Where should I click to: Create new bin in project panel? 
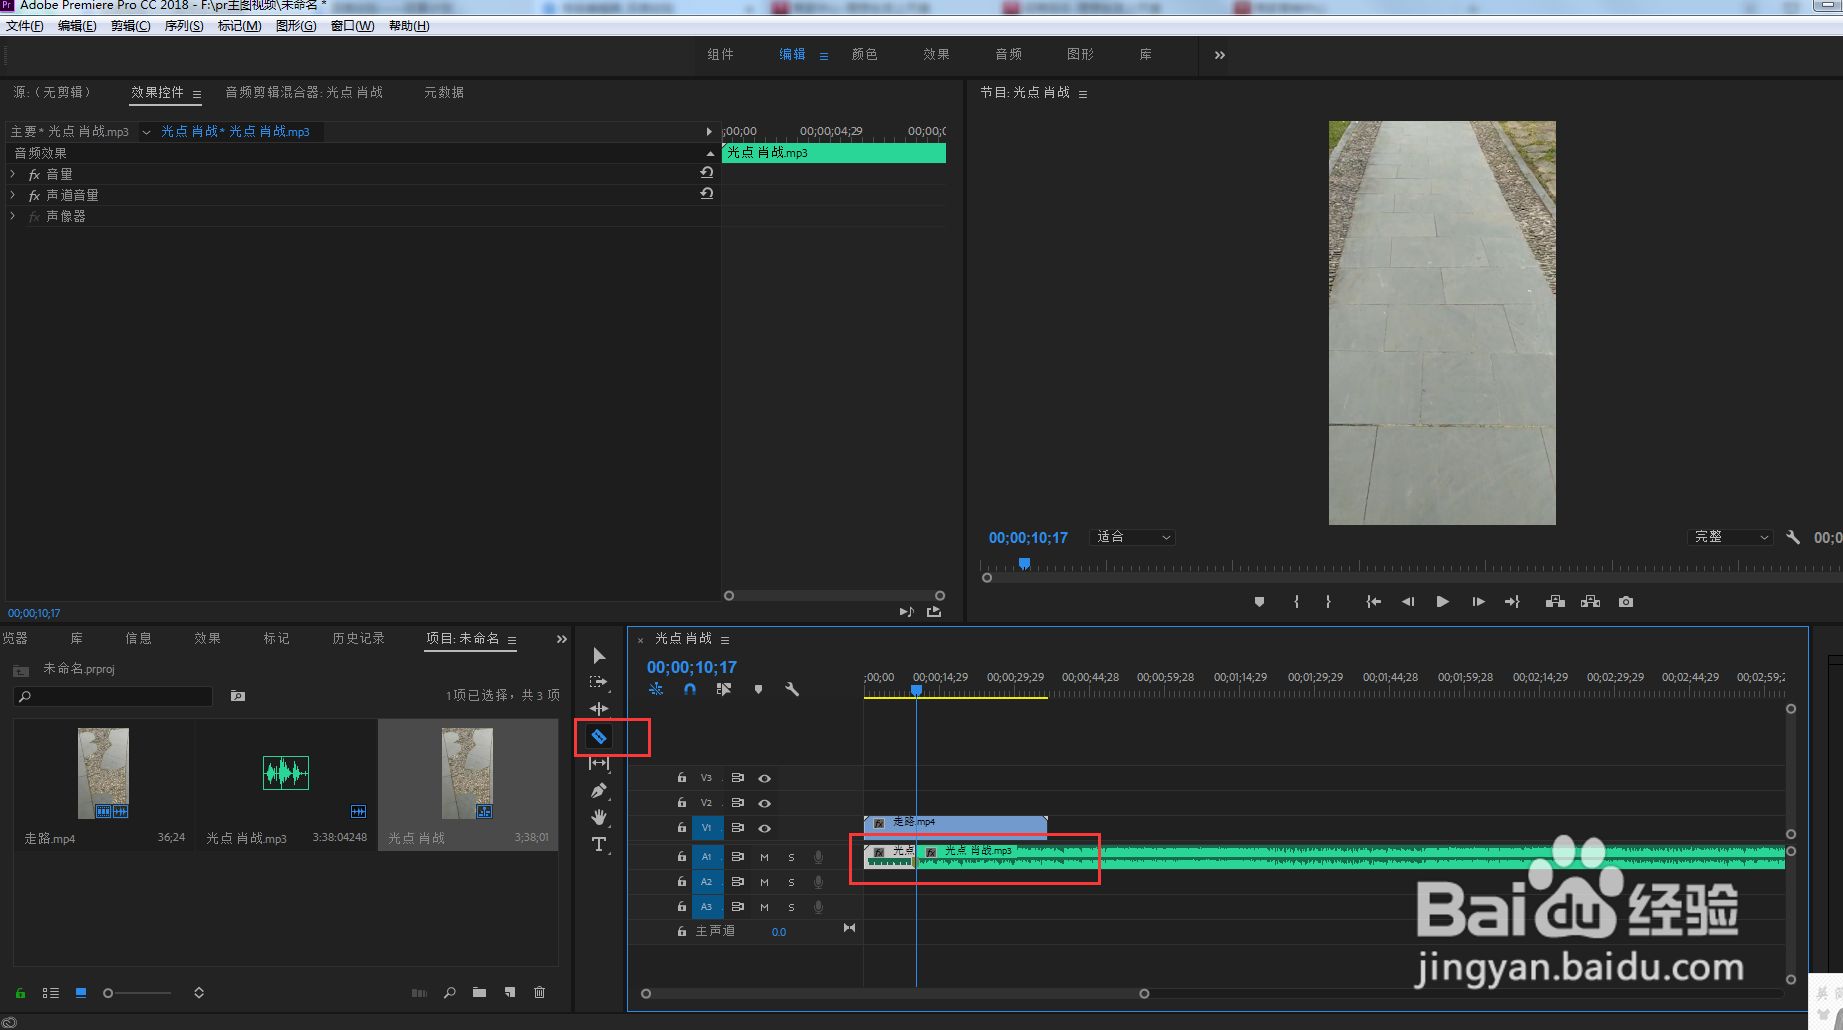pos(480,993)
